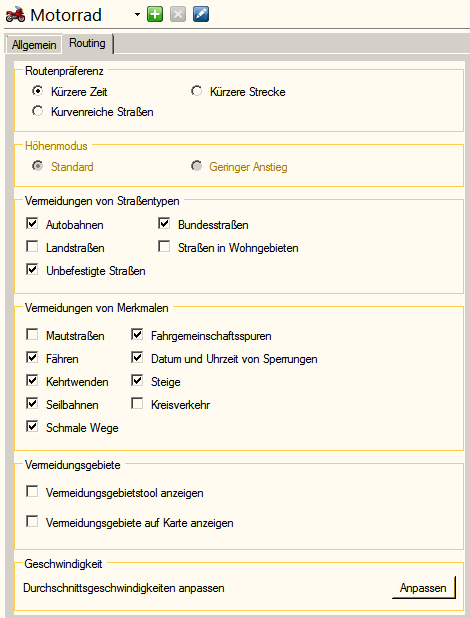Click the blue edit profile pencil icon
Viewport: 470px width, 618px height.
tap(201, 15)
